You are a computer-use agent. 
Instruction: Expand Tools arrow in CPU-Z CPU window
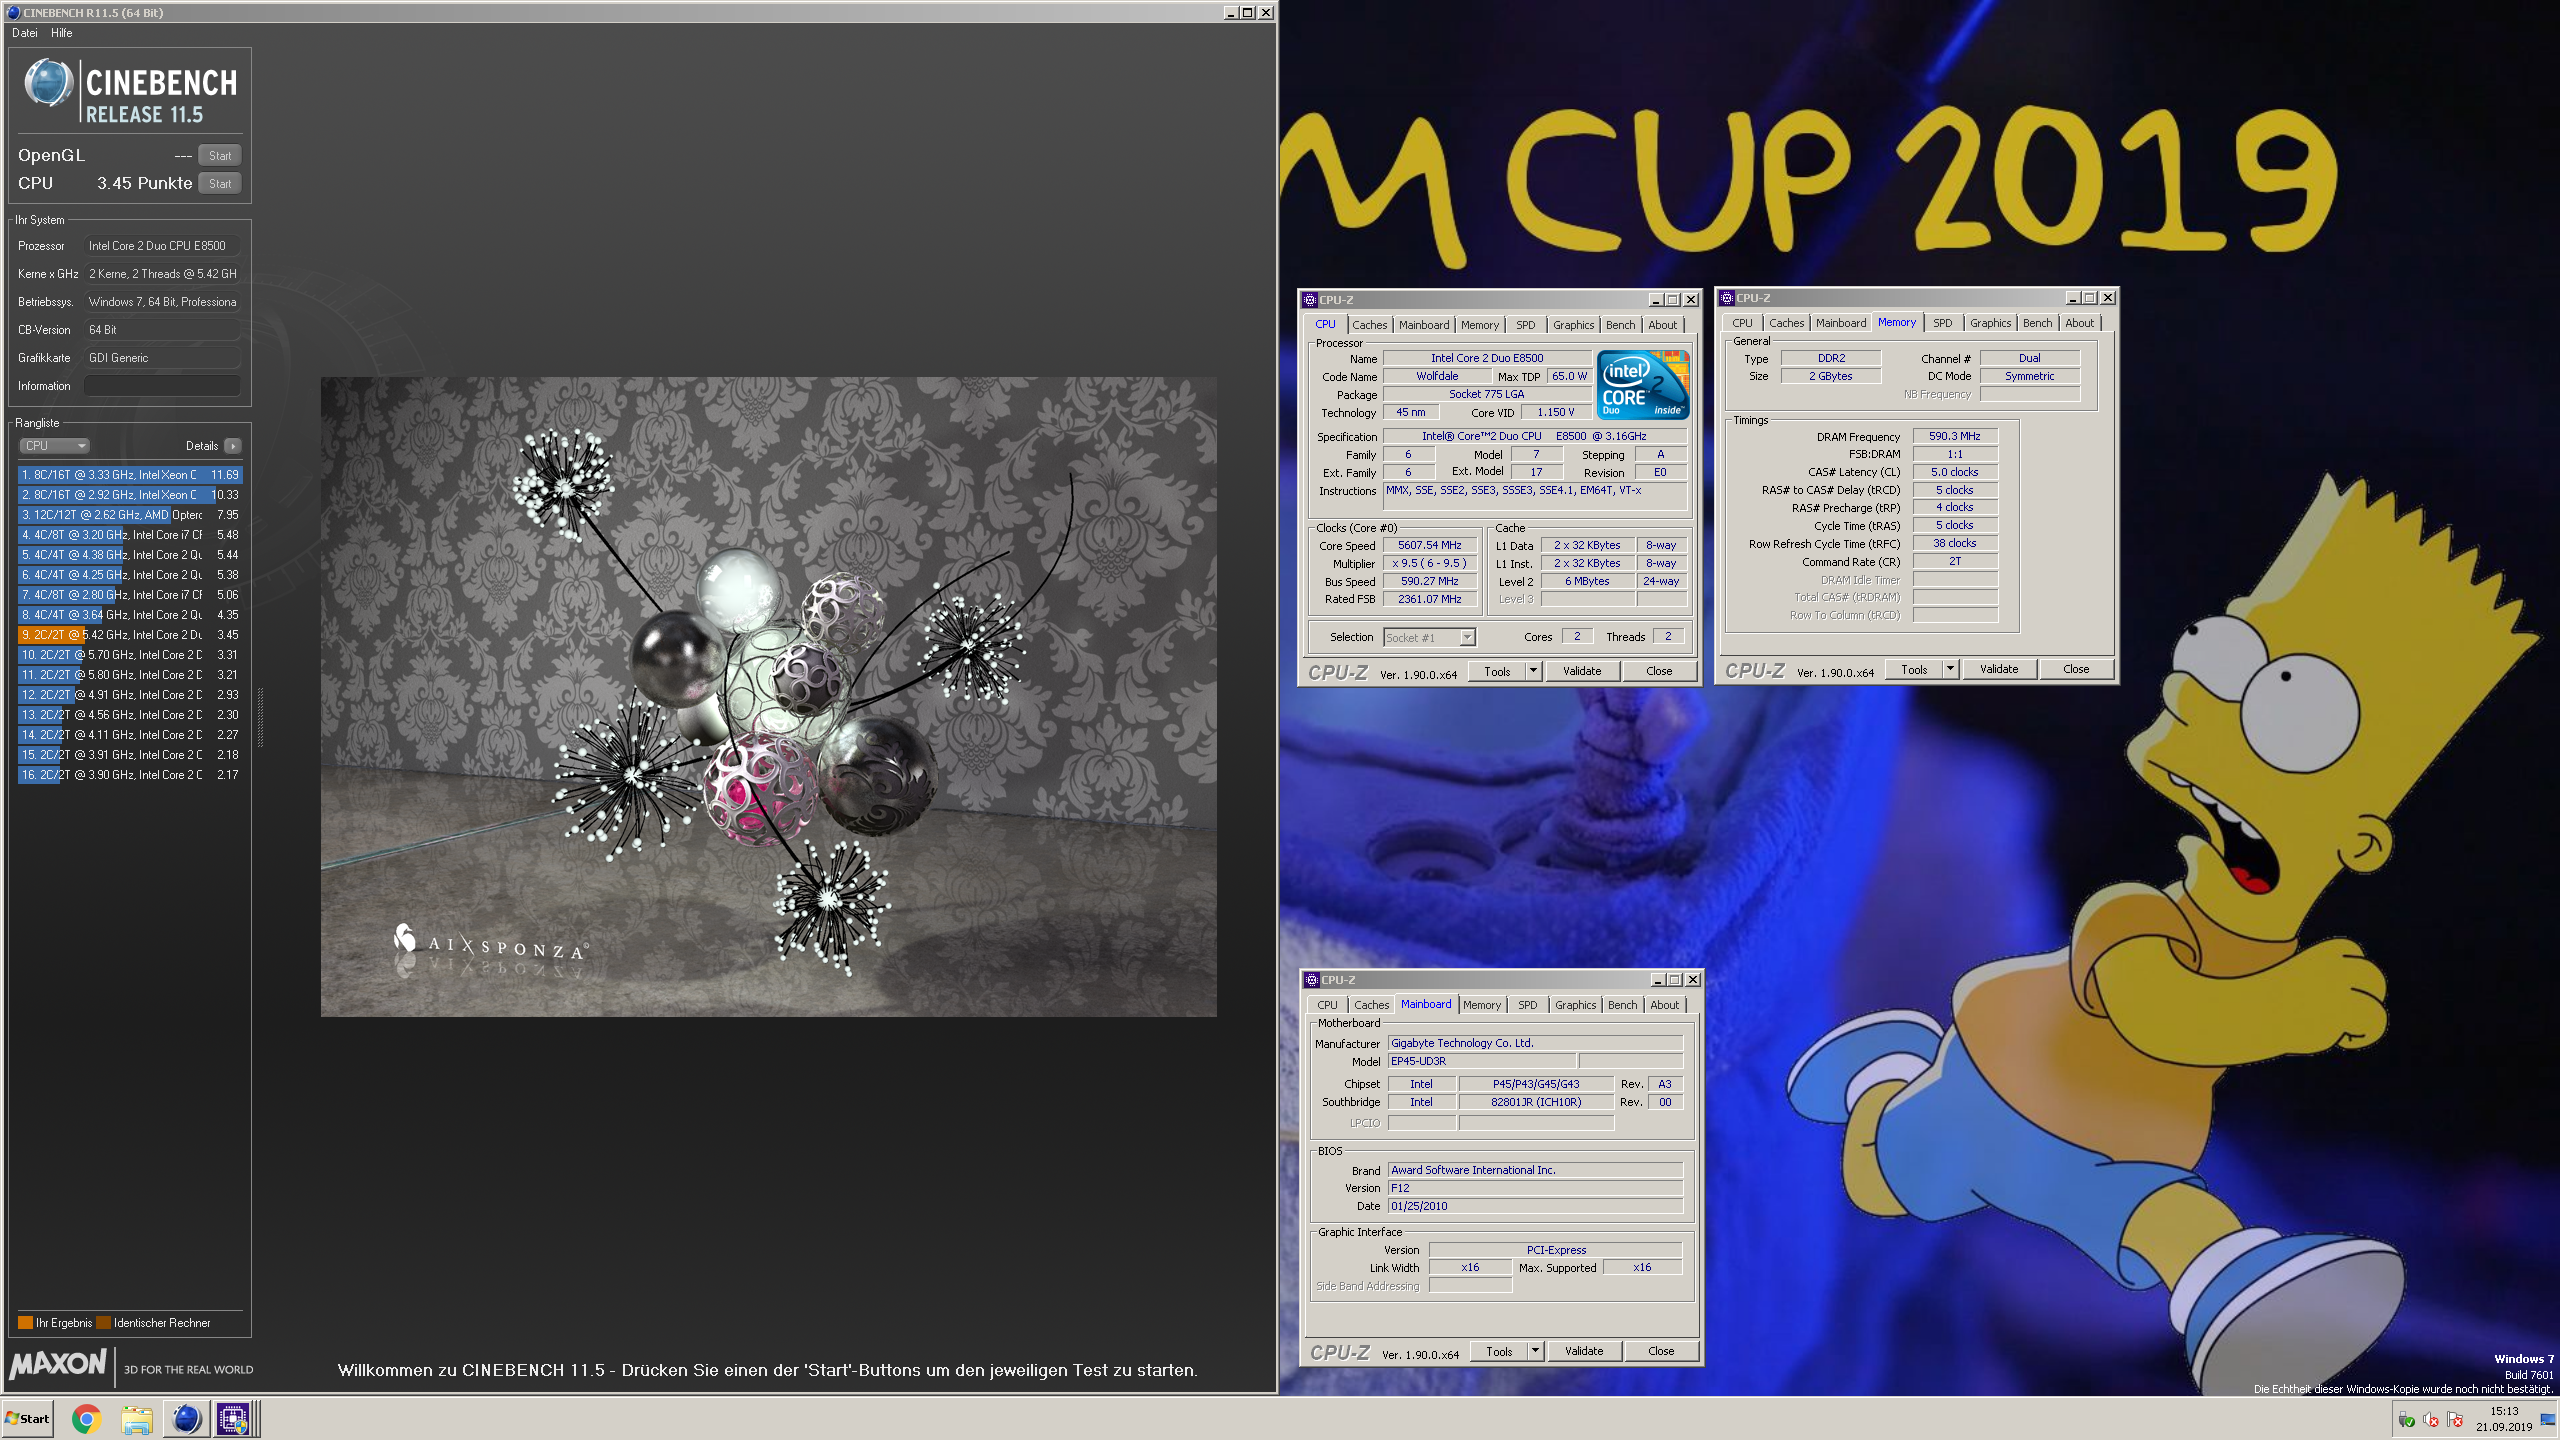click(x=1533, y=671)
